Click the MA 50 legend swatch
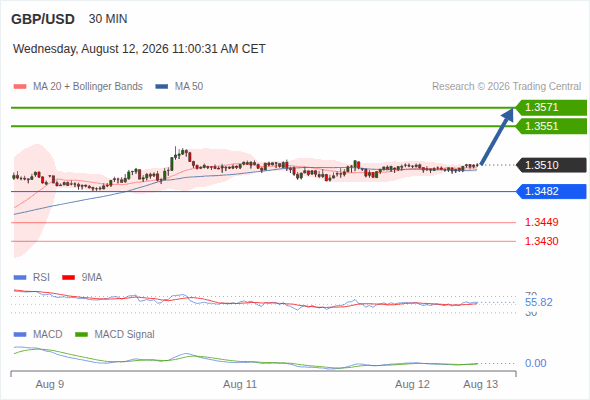Screen dimensions: 590x400 pos(162,87)
